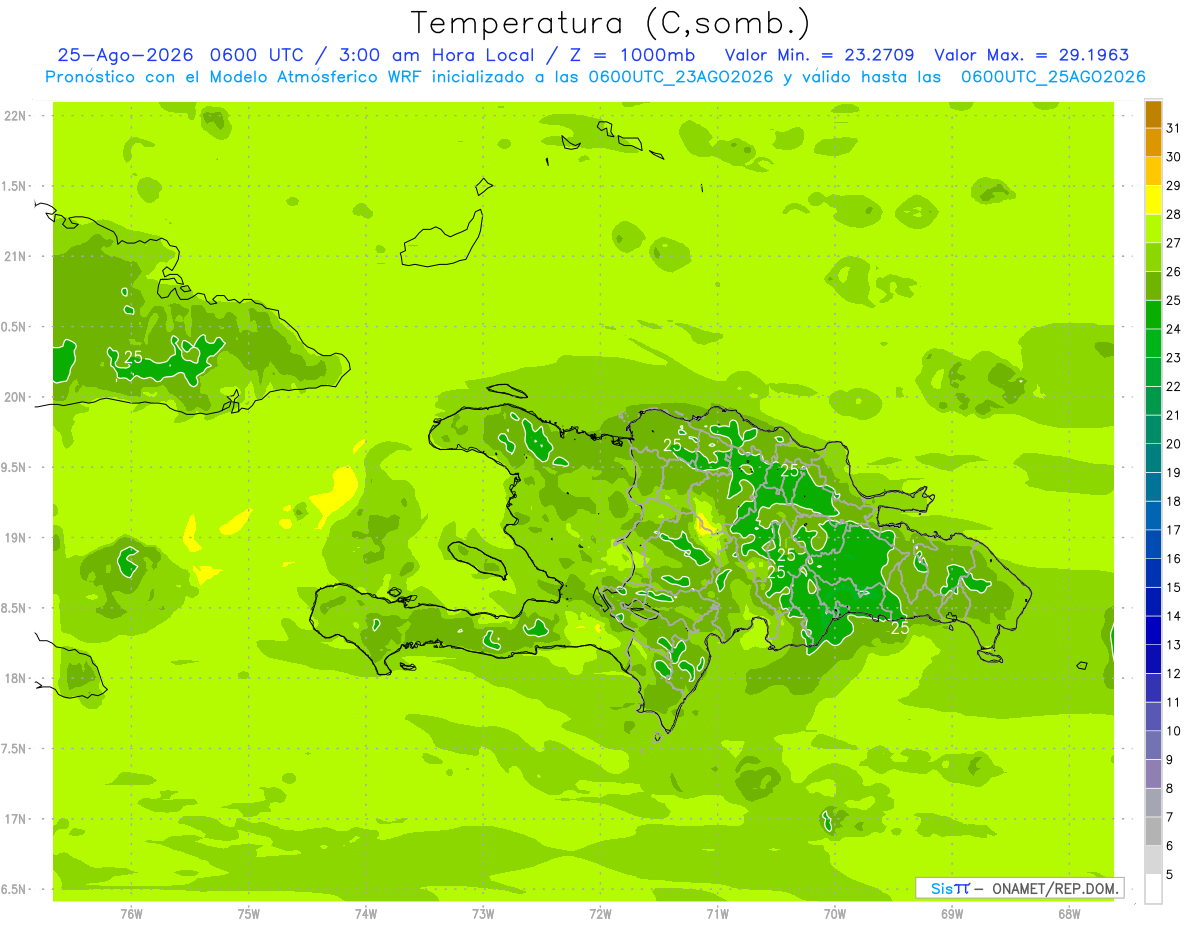Image resolution: width=1200 pixels, height=927 pixels.
Task: Click the '69W' longitude label
Action: pos(952,913)
